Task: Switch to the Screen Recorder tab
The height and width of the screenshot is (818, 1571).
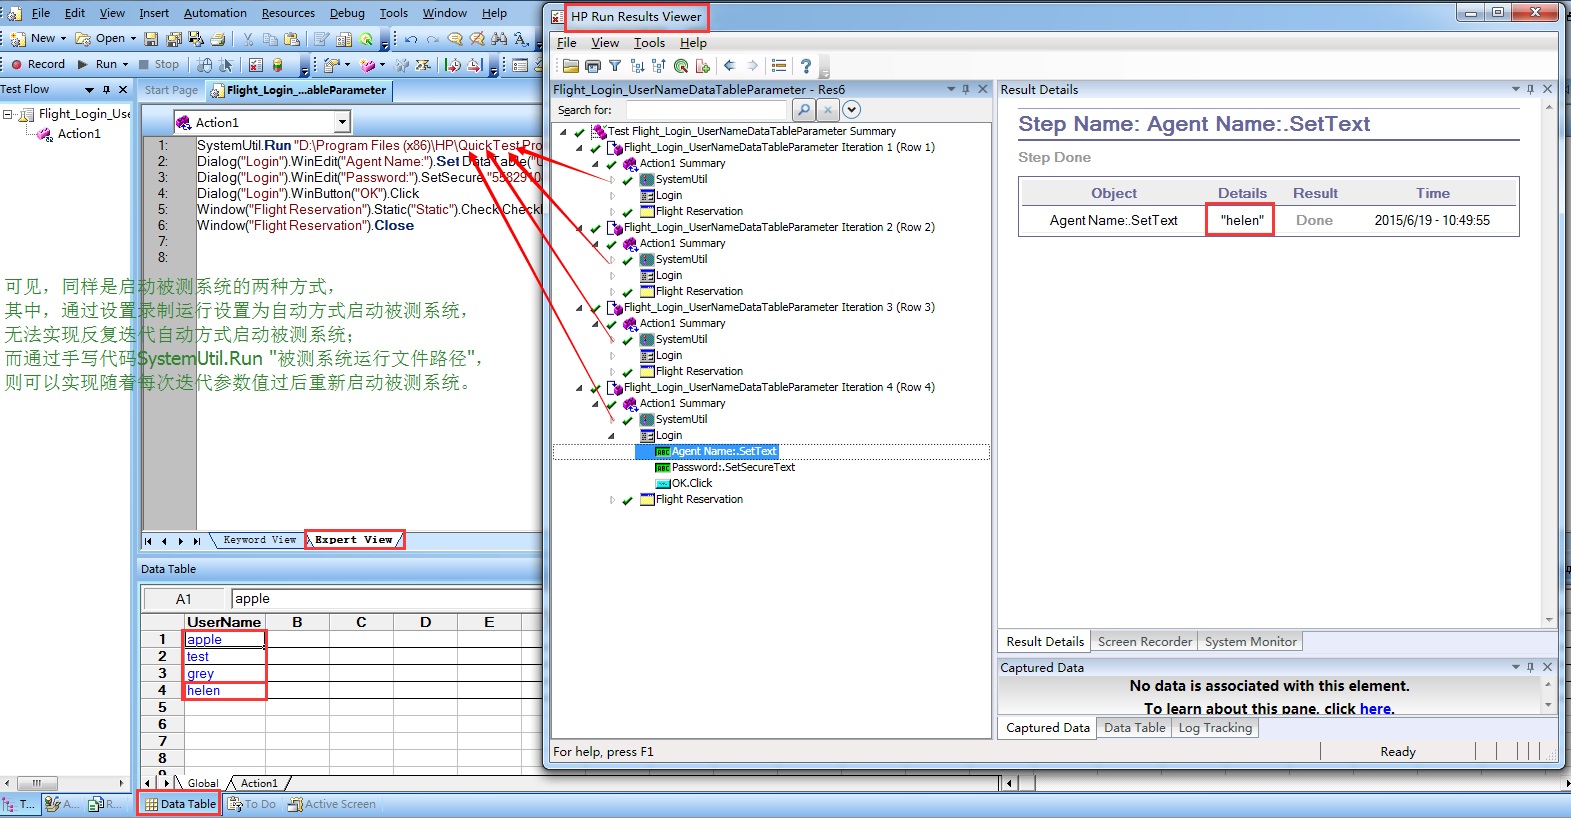Action: pos(1145,642)
